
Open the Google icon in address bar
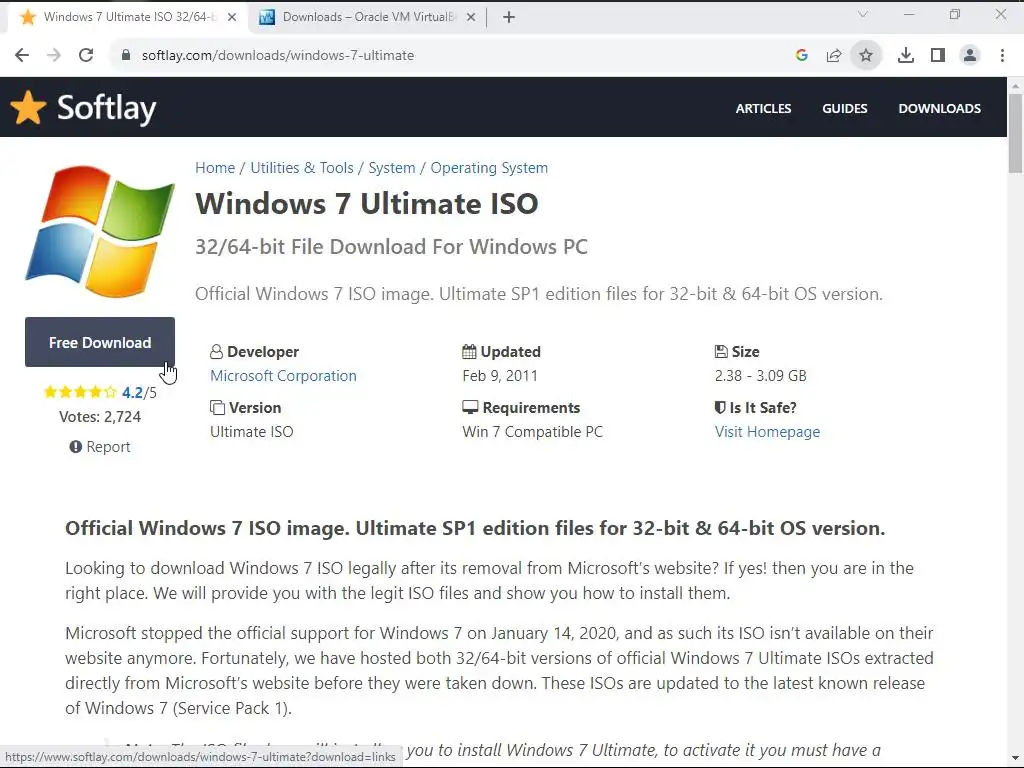(x=802, y=56)
